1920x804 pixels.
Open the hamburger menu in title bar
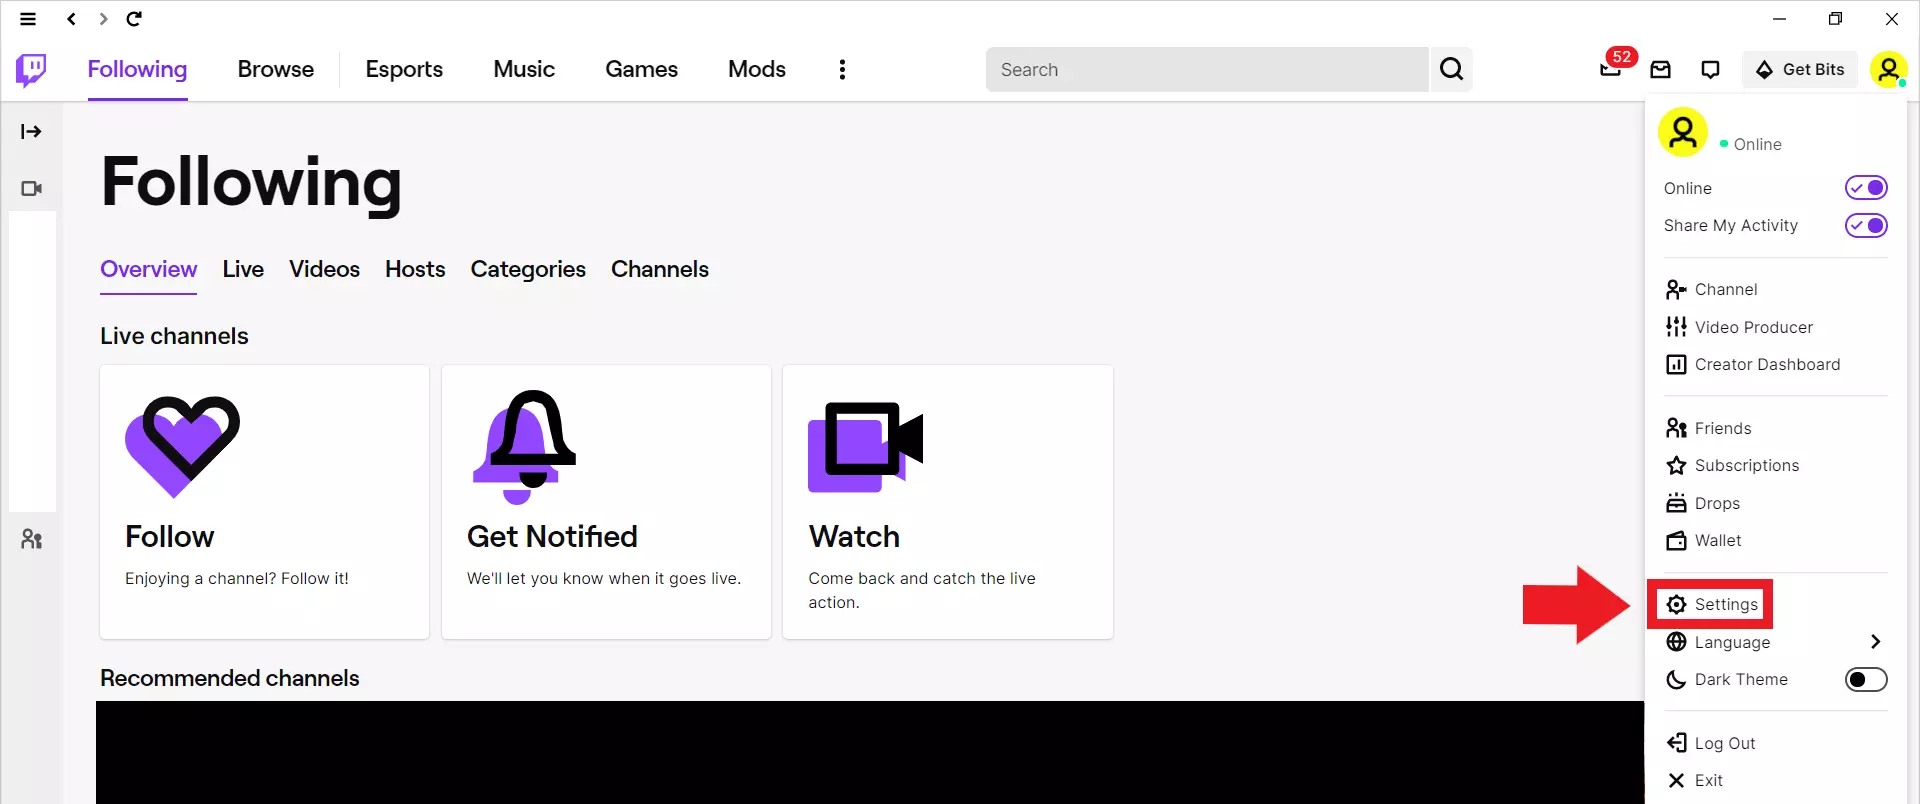[x=28, y=19]
